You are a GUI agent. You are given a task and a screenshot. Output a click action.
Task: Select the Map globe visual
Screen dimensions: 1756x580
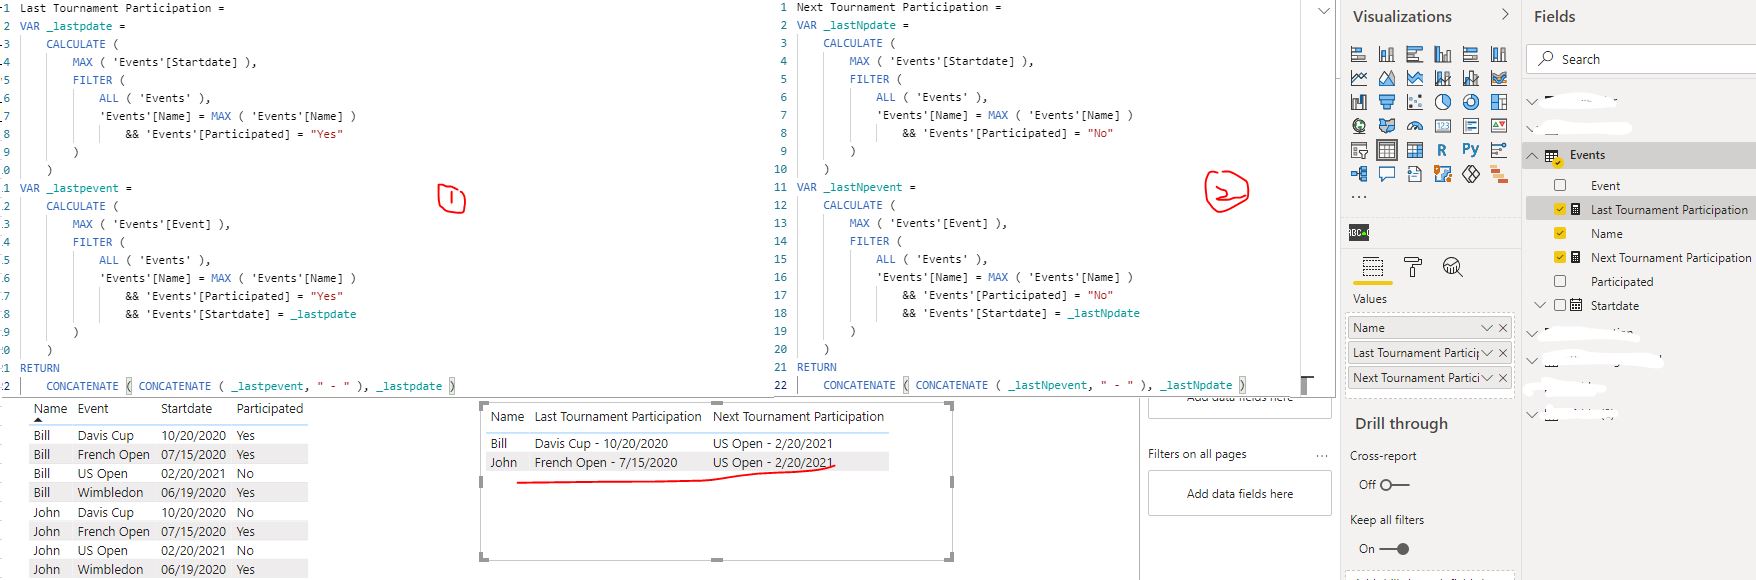(x=1358, y=126)
